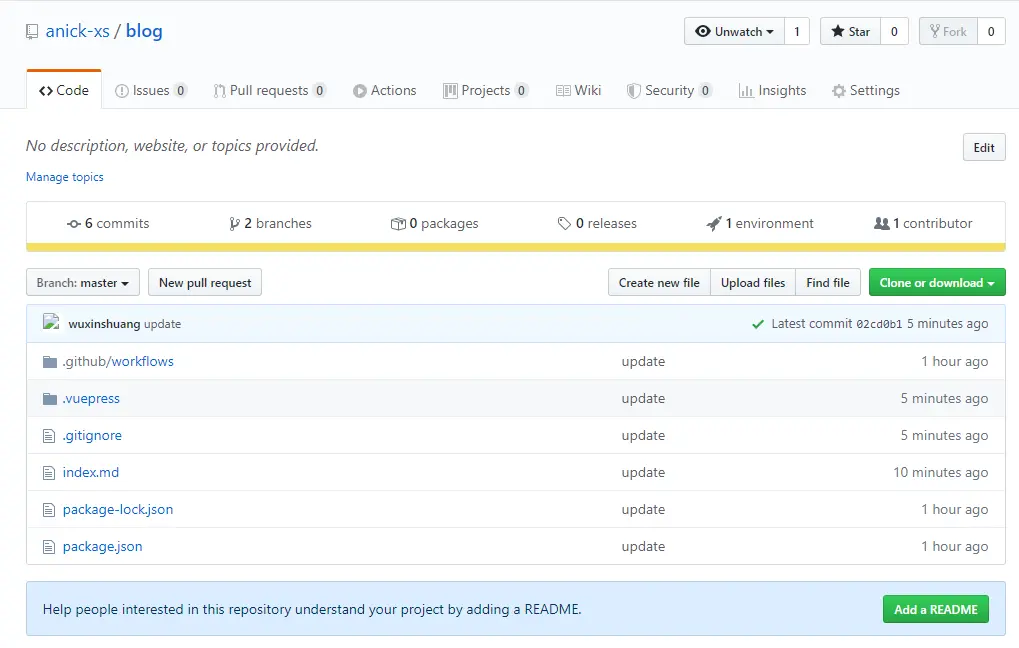Click the forks count 0
The image size is (1019, 648).
(x=991, y=31)
